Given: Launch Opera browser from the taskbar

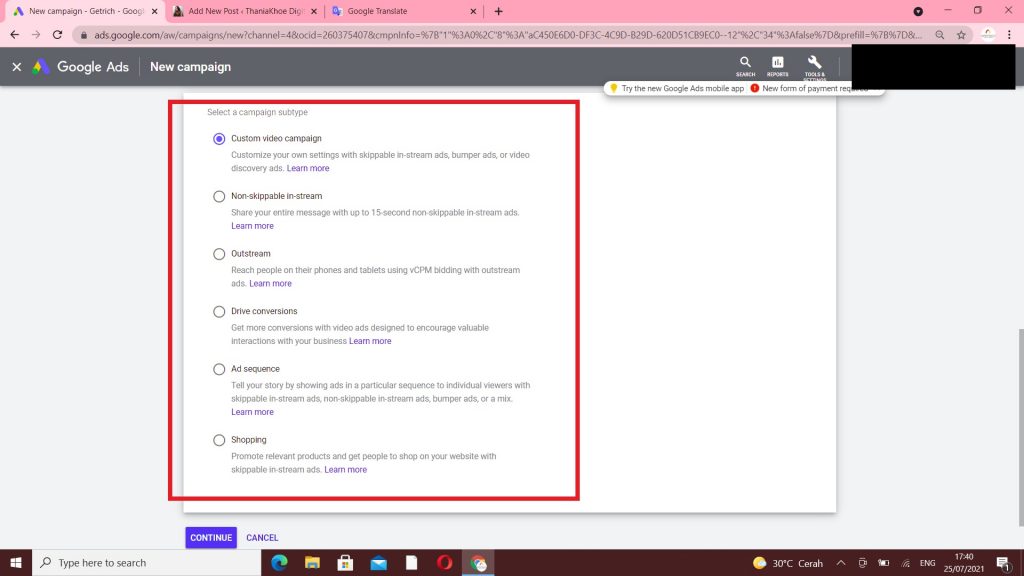Looking at the screenshot, I should (444, 563).
